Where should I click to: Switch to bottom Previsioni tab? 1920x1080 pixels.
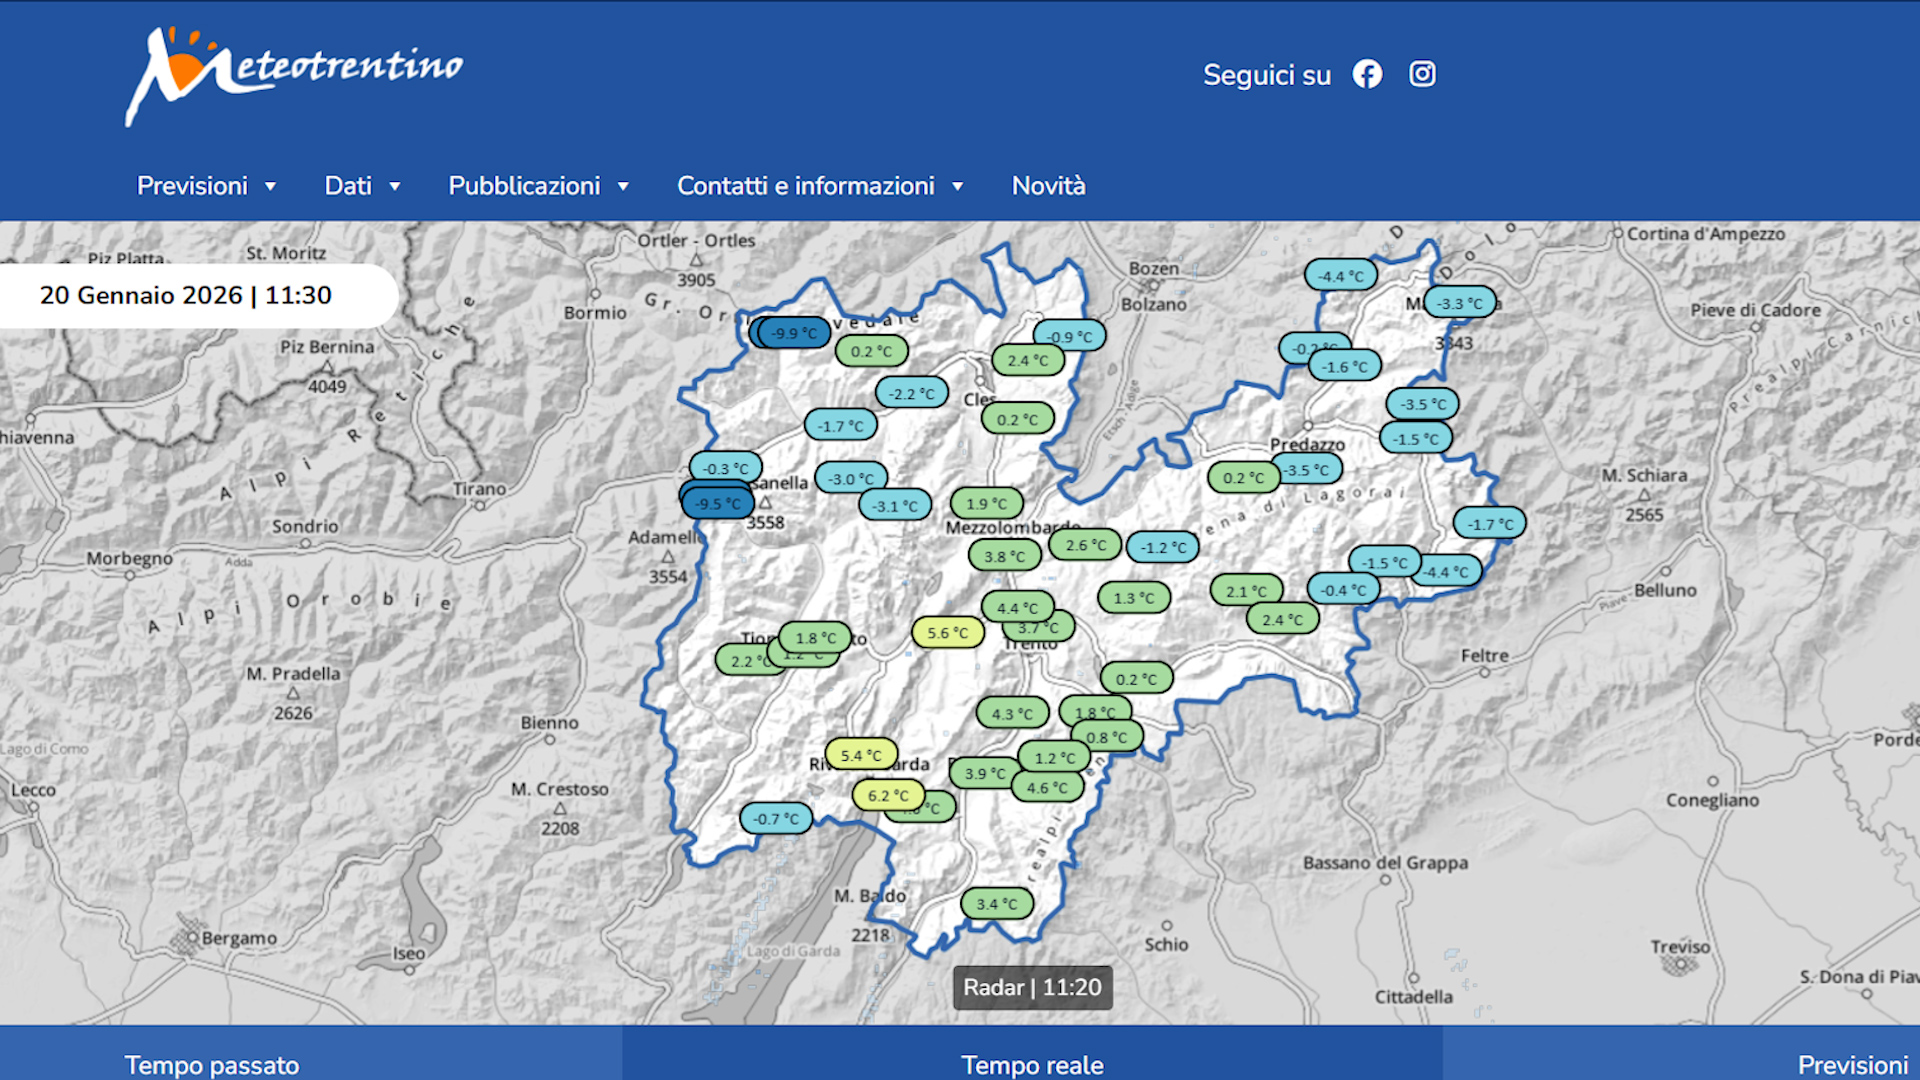[1852, 1064]
